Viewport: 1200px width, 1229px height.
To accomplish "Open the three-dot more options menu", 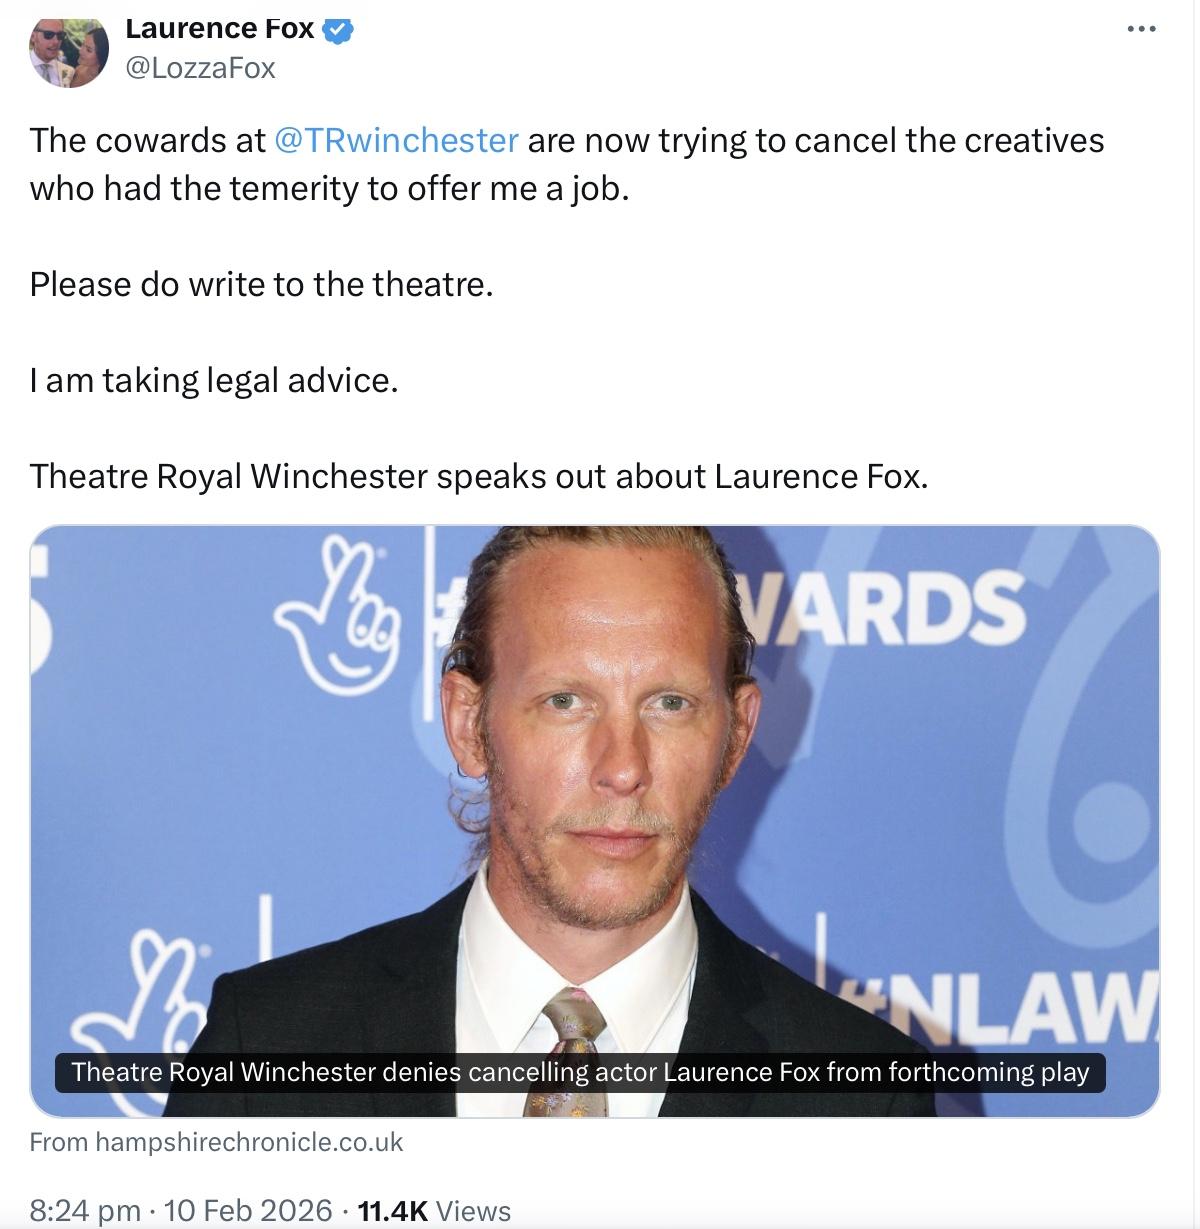I will point(1141,29).
